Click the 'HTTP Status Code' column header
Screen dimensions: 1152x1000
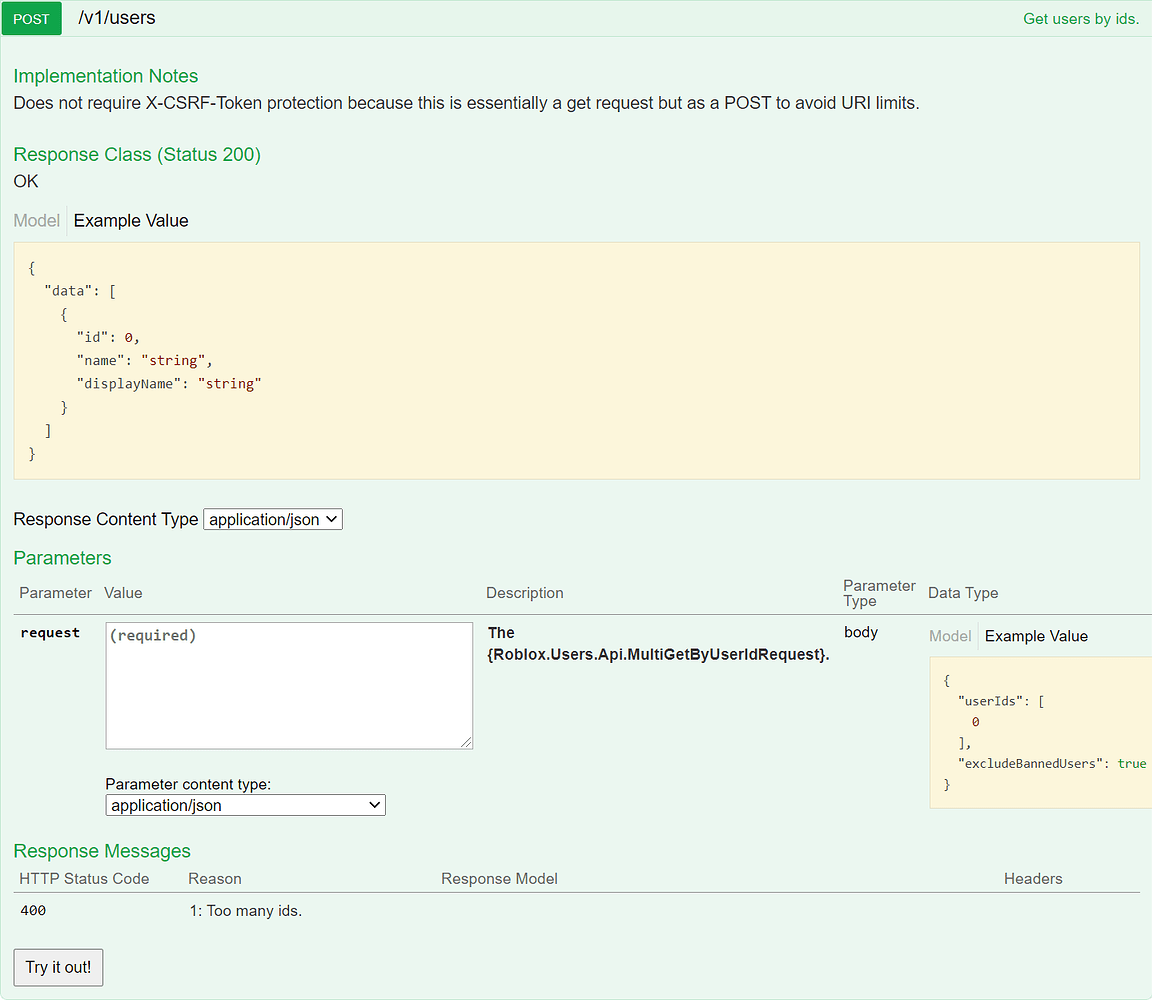(84, 879)
